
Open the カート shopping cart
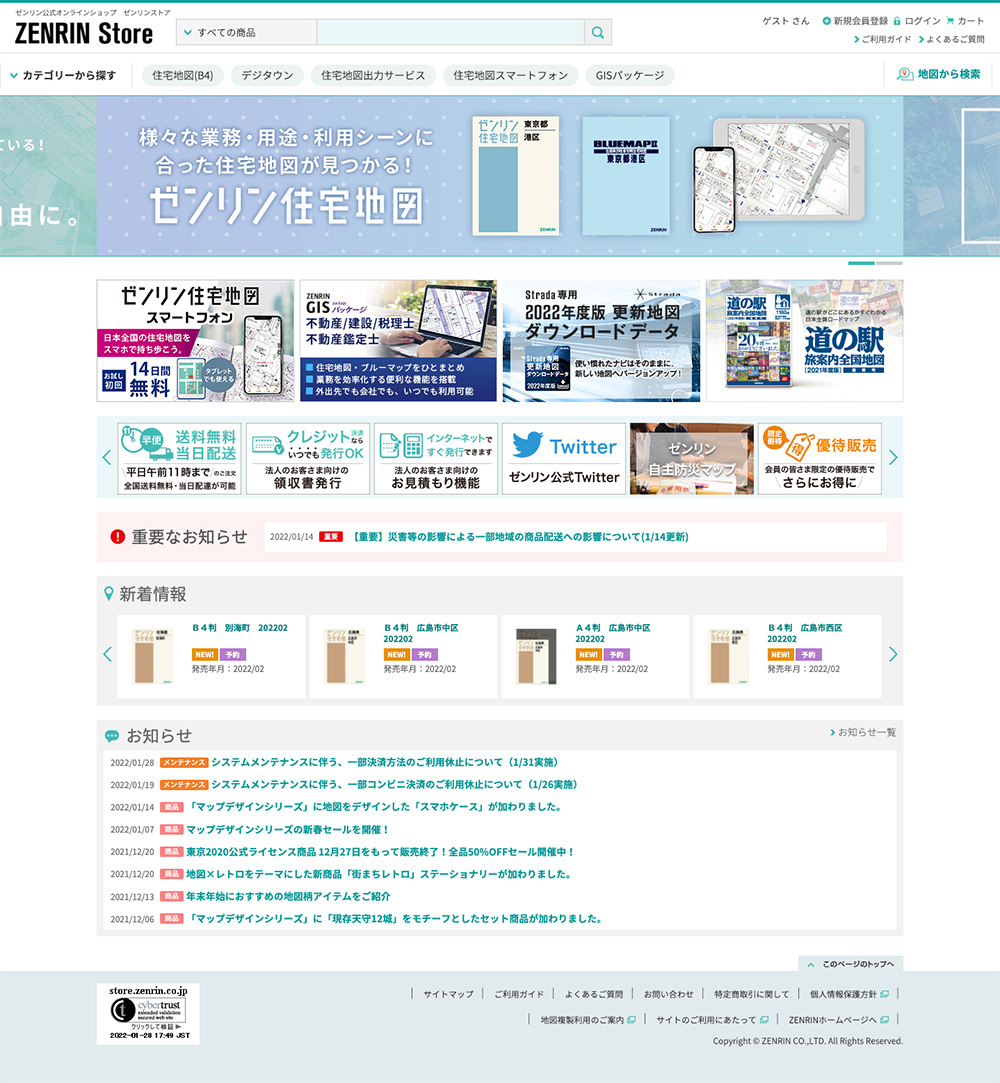click(965, 21)
